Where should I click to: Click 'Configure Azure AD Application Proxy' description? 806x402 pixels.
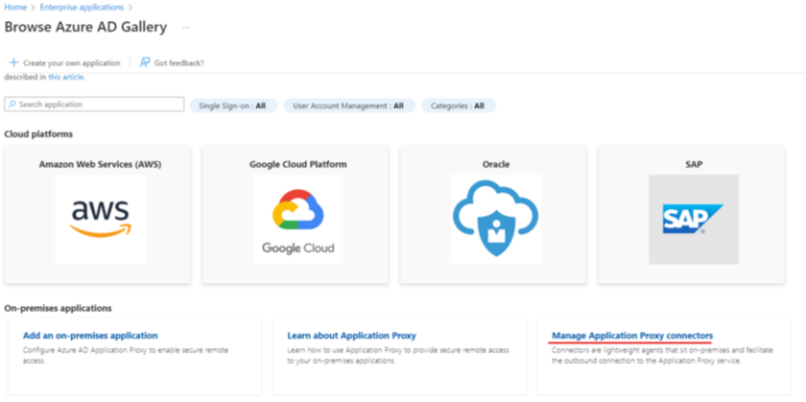(126, 355)
